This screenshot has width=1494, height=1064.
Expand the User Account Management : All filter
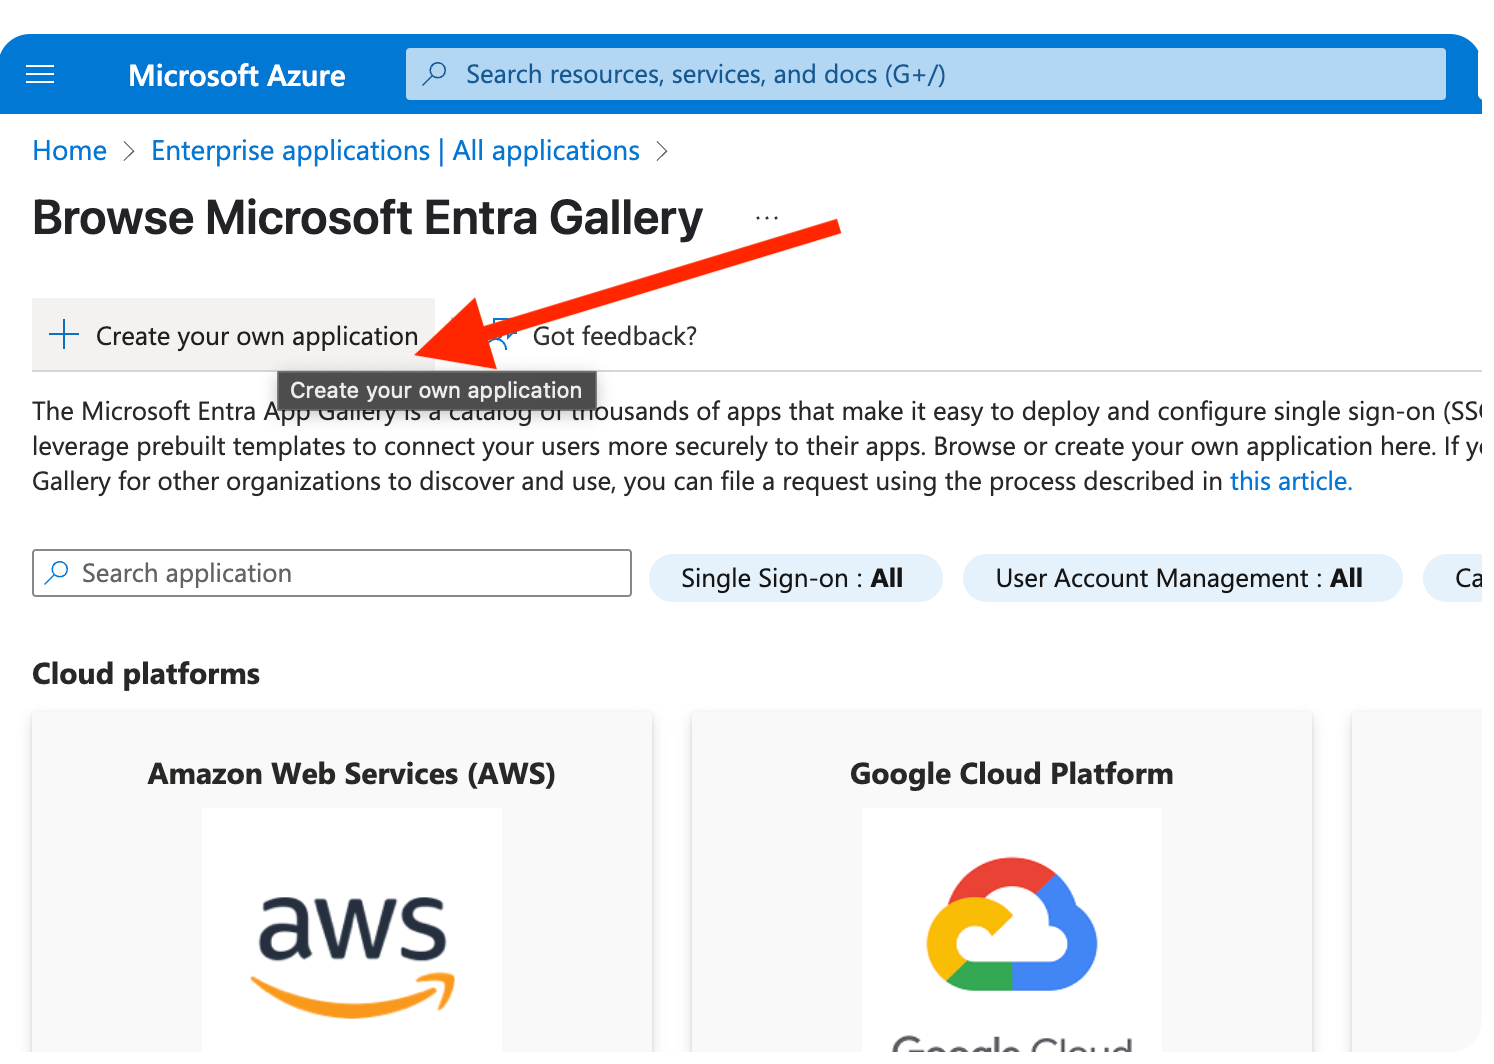(1181, 578)
